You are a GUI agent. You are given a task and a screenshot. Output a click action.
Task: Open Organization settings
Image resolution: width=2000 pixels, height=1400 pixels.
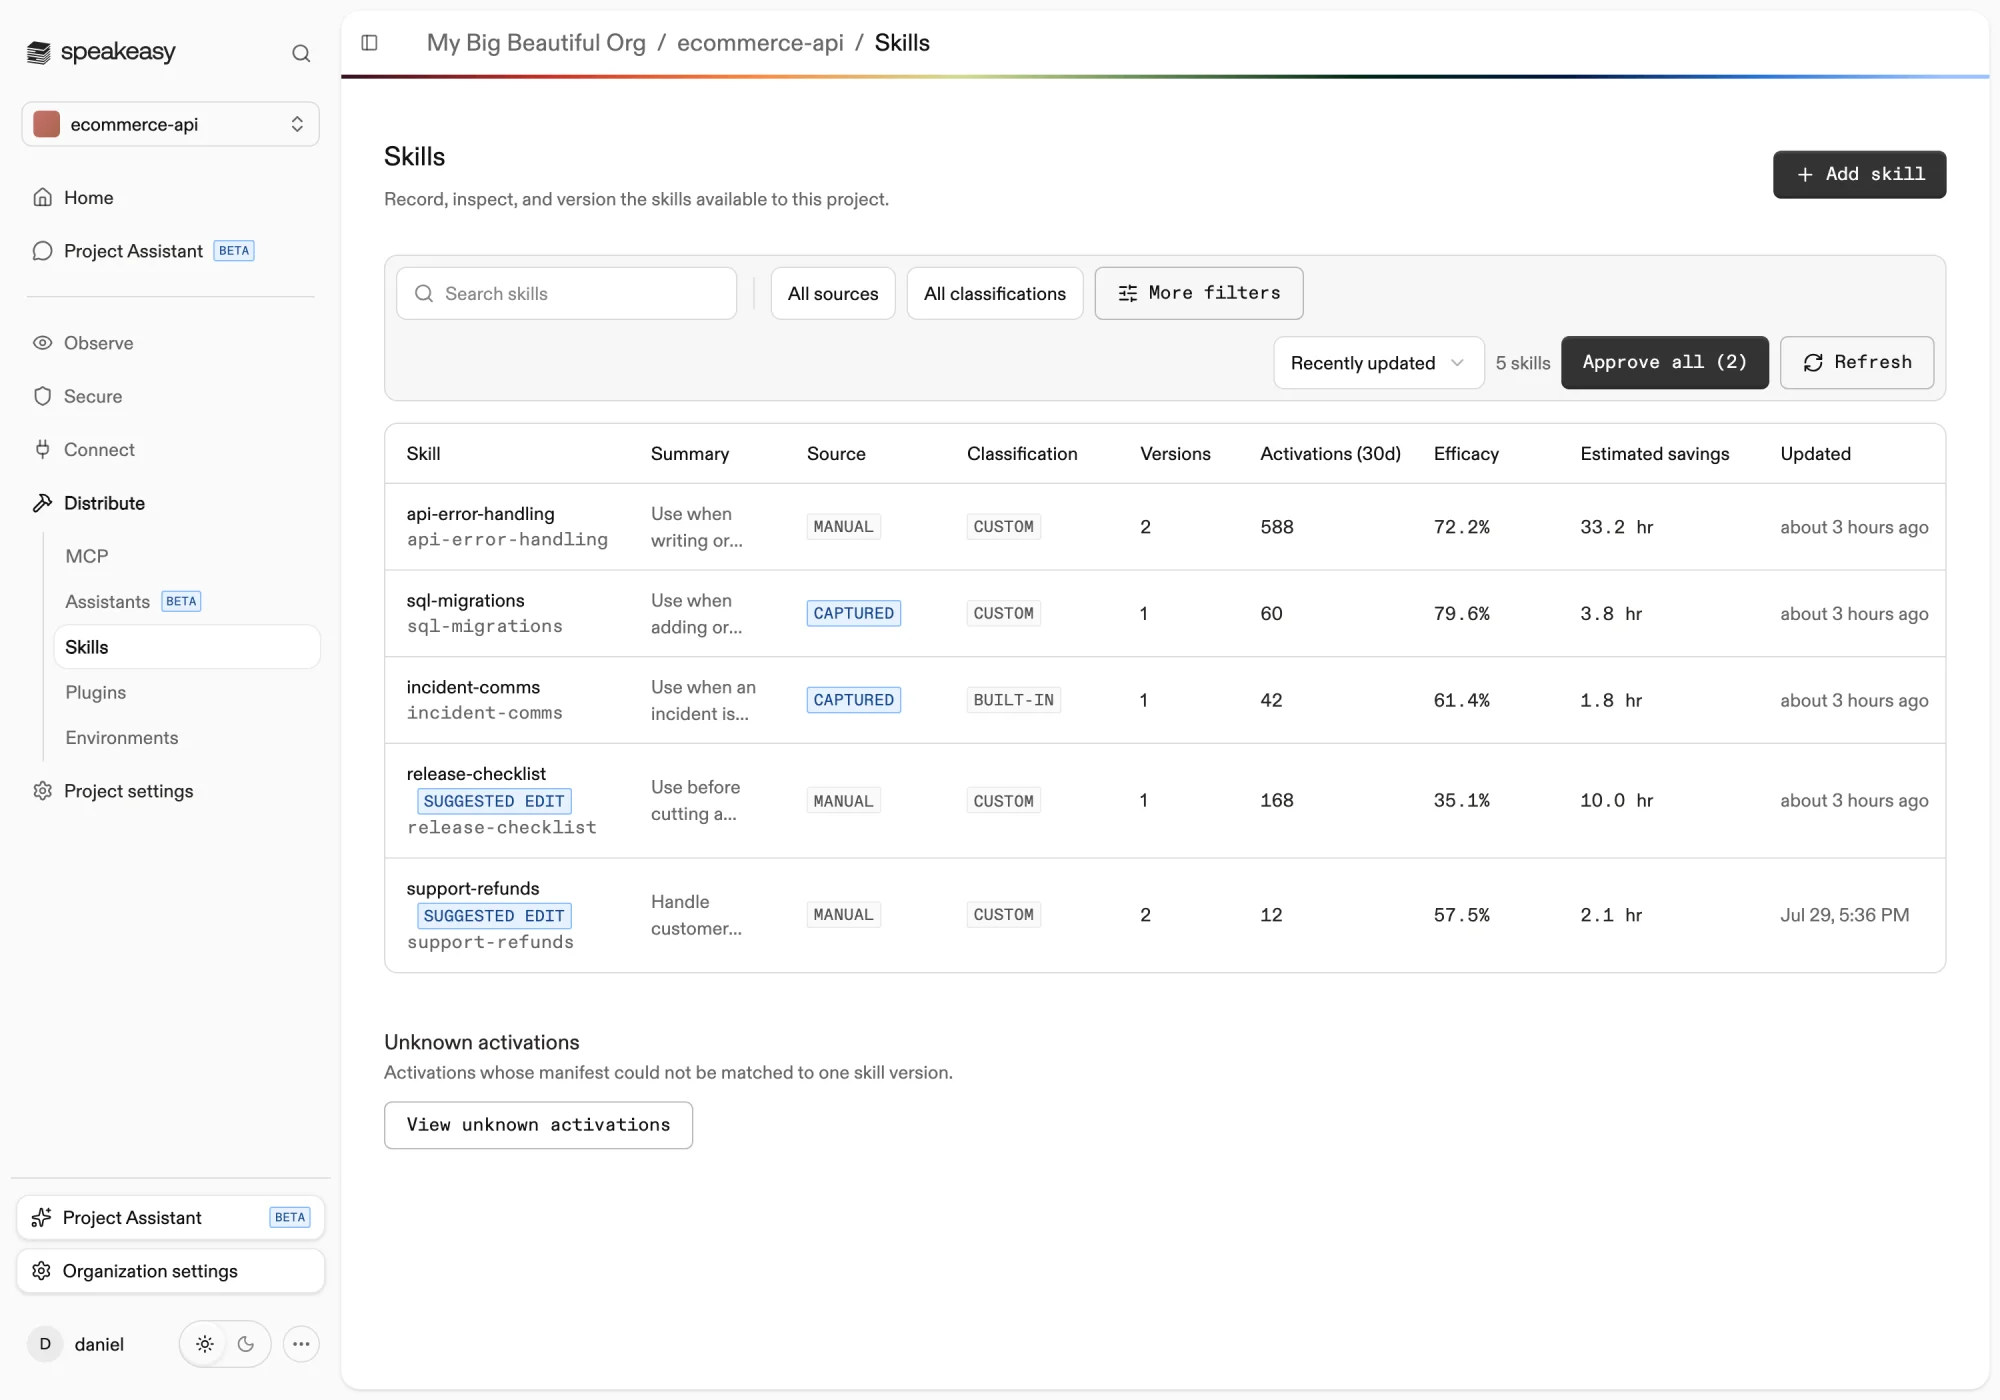171,1271
